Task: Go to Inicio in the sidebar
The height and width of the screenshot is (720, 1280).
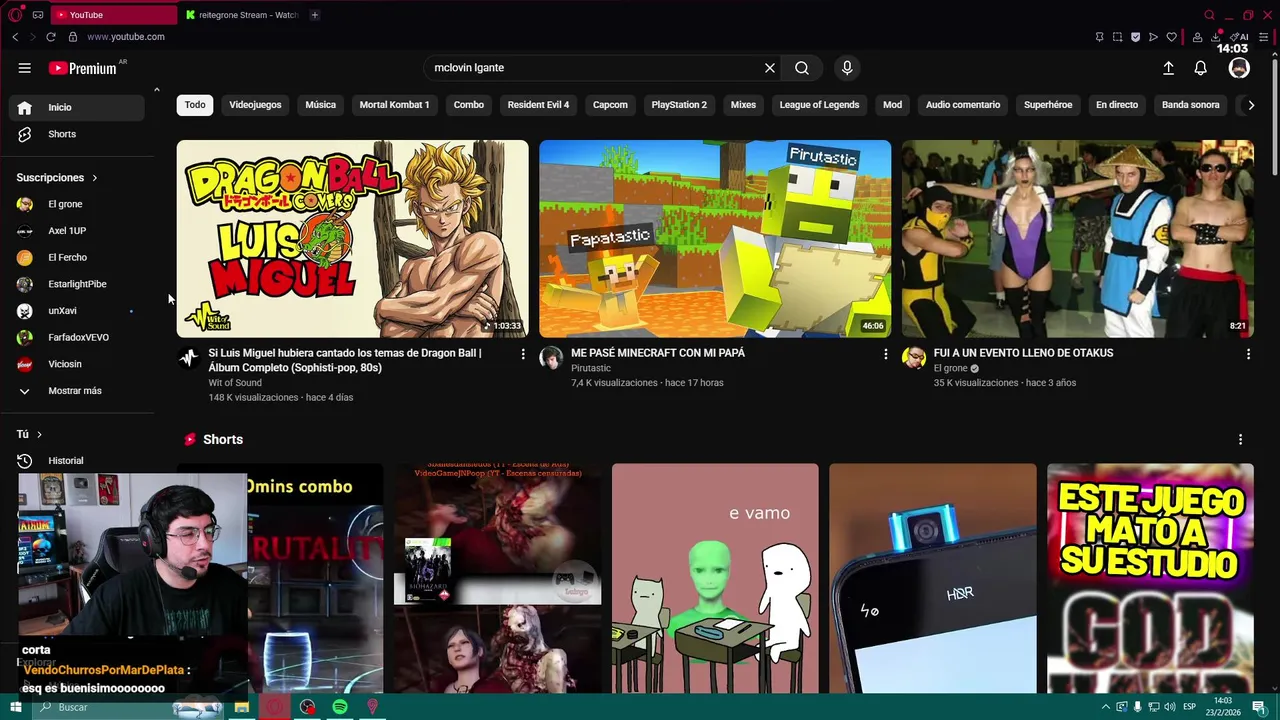Action: tap(76, 107)
